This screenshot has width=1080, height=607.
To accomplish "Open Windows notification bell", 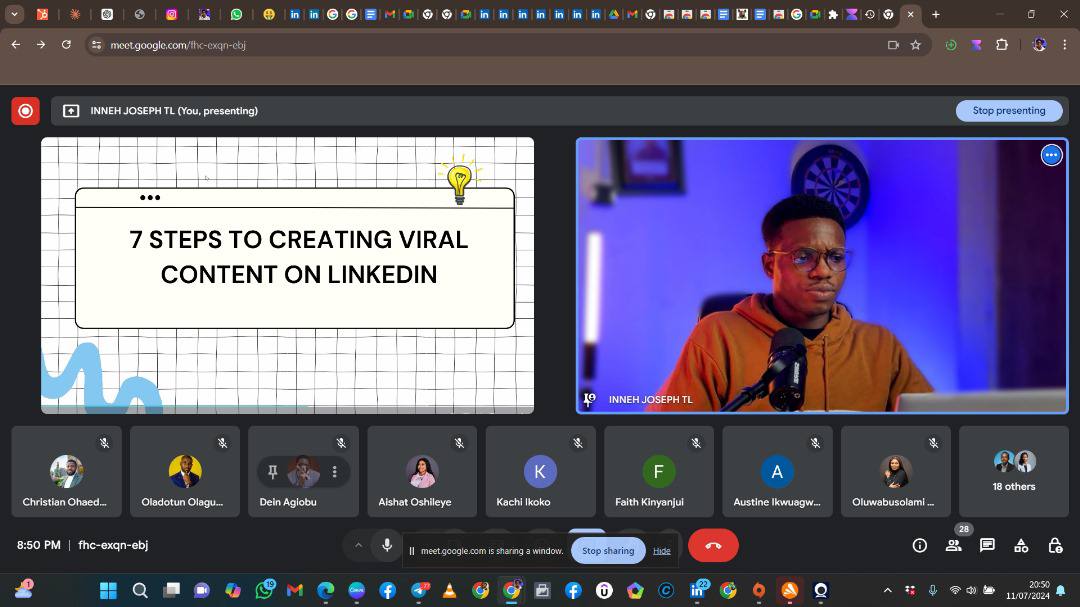I will (x=1061, y=590).
